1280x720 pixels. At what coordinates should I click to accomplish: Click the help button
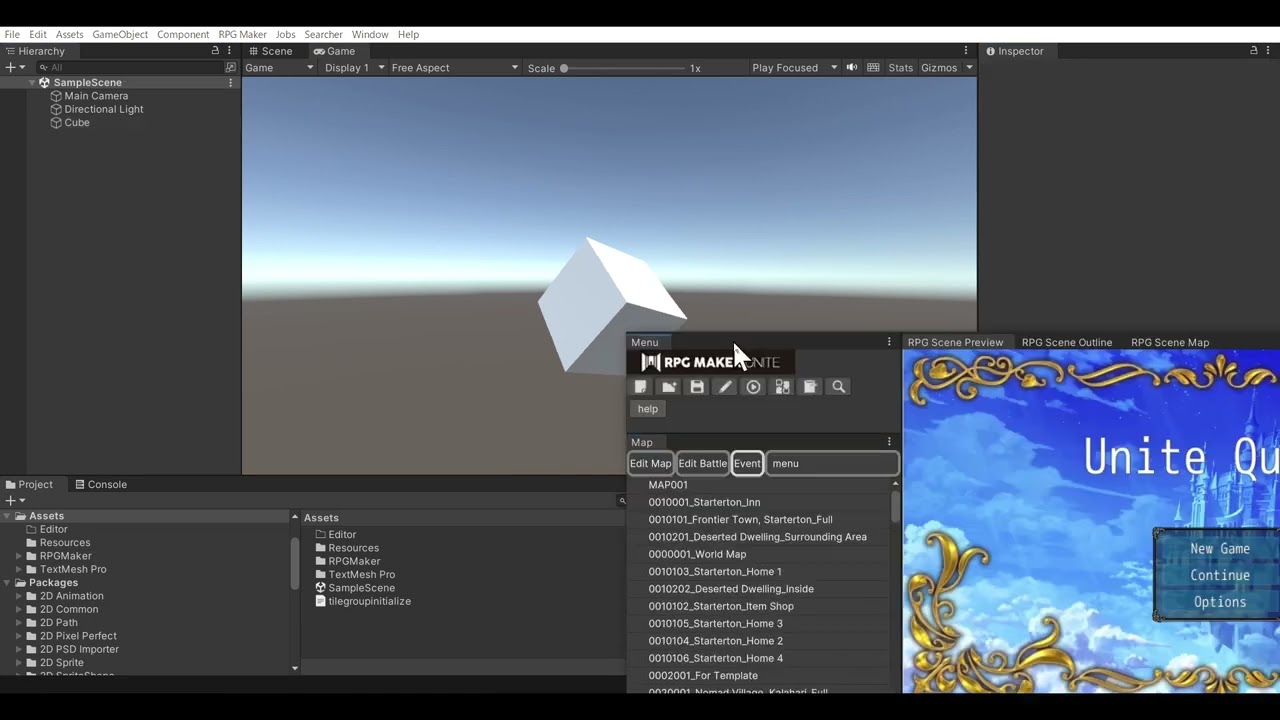[x=648, y=409]
